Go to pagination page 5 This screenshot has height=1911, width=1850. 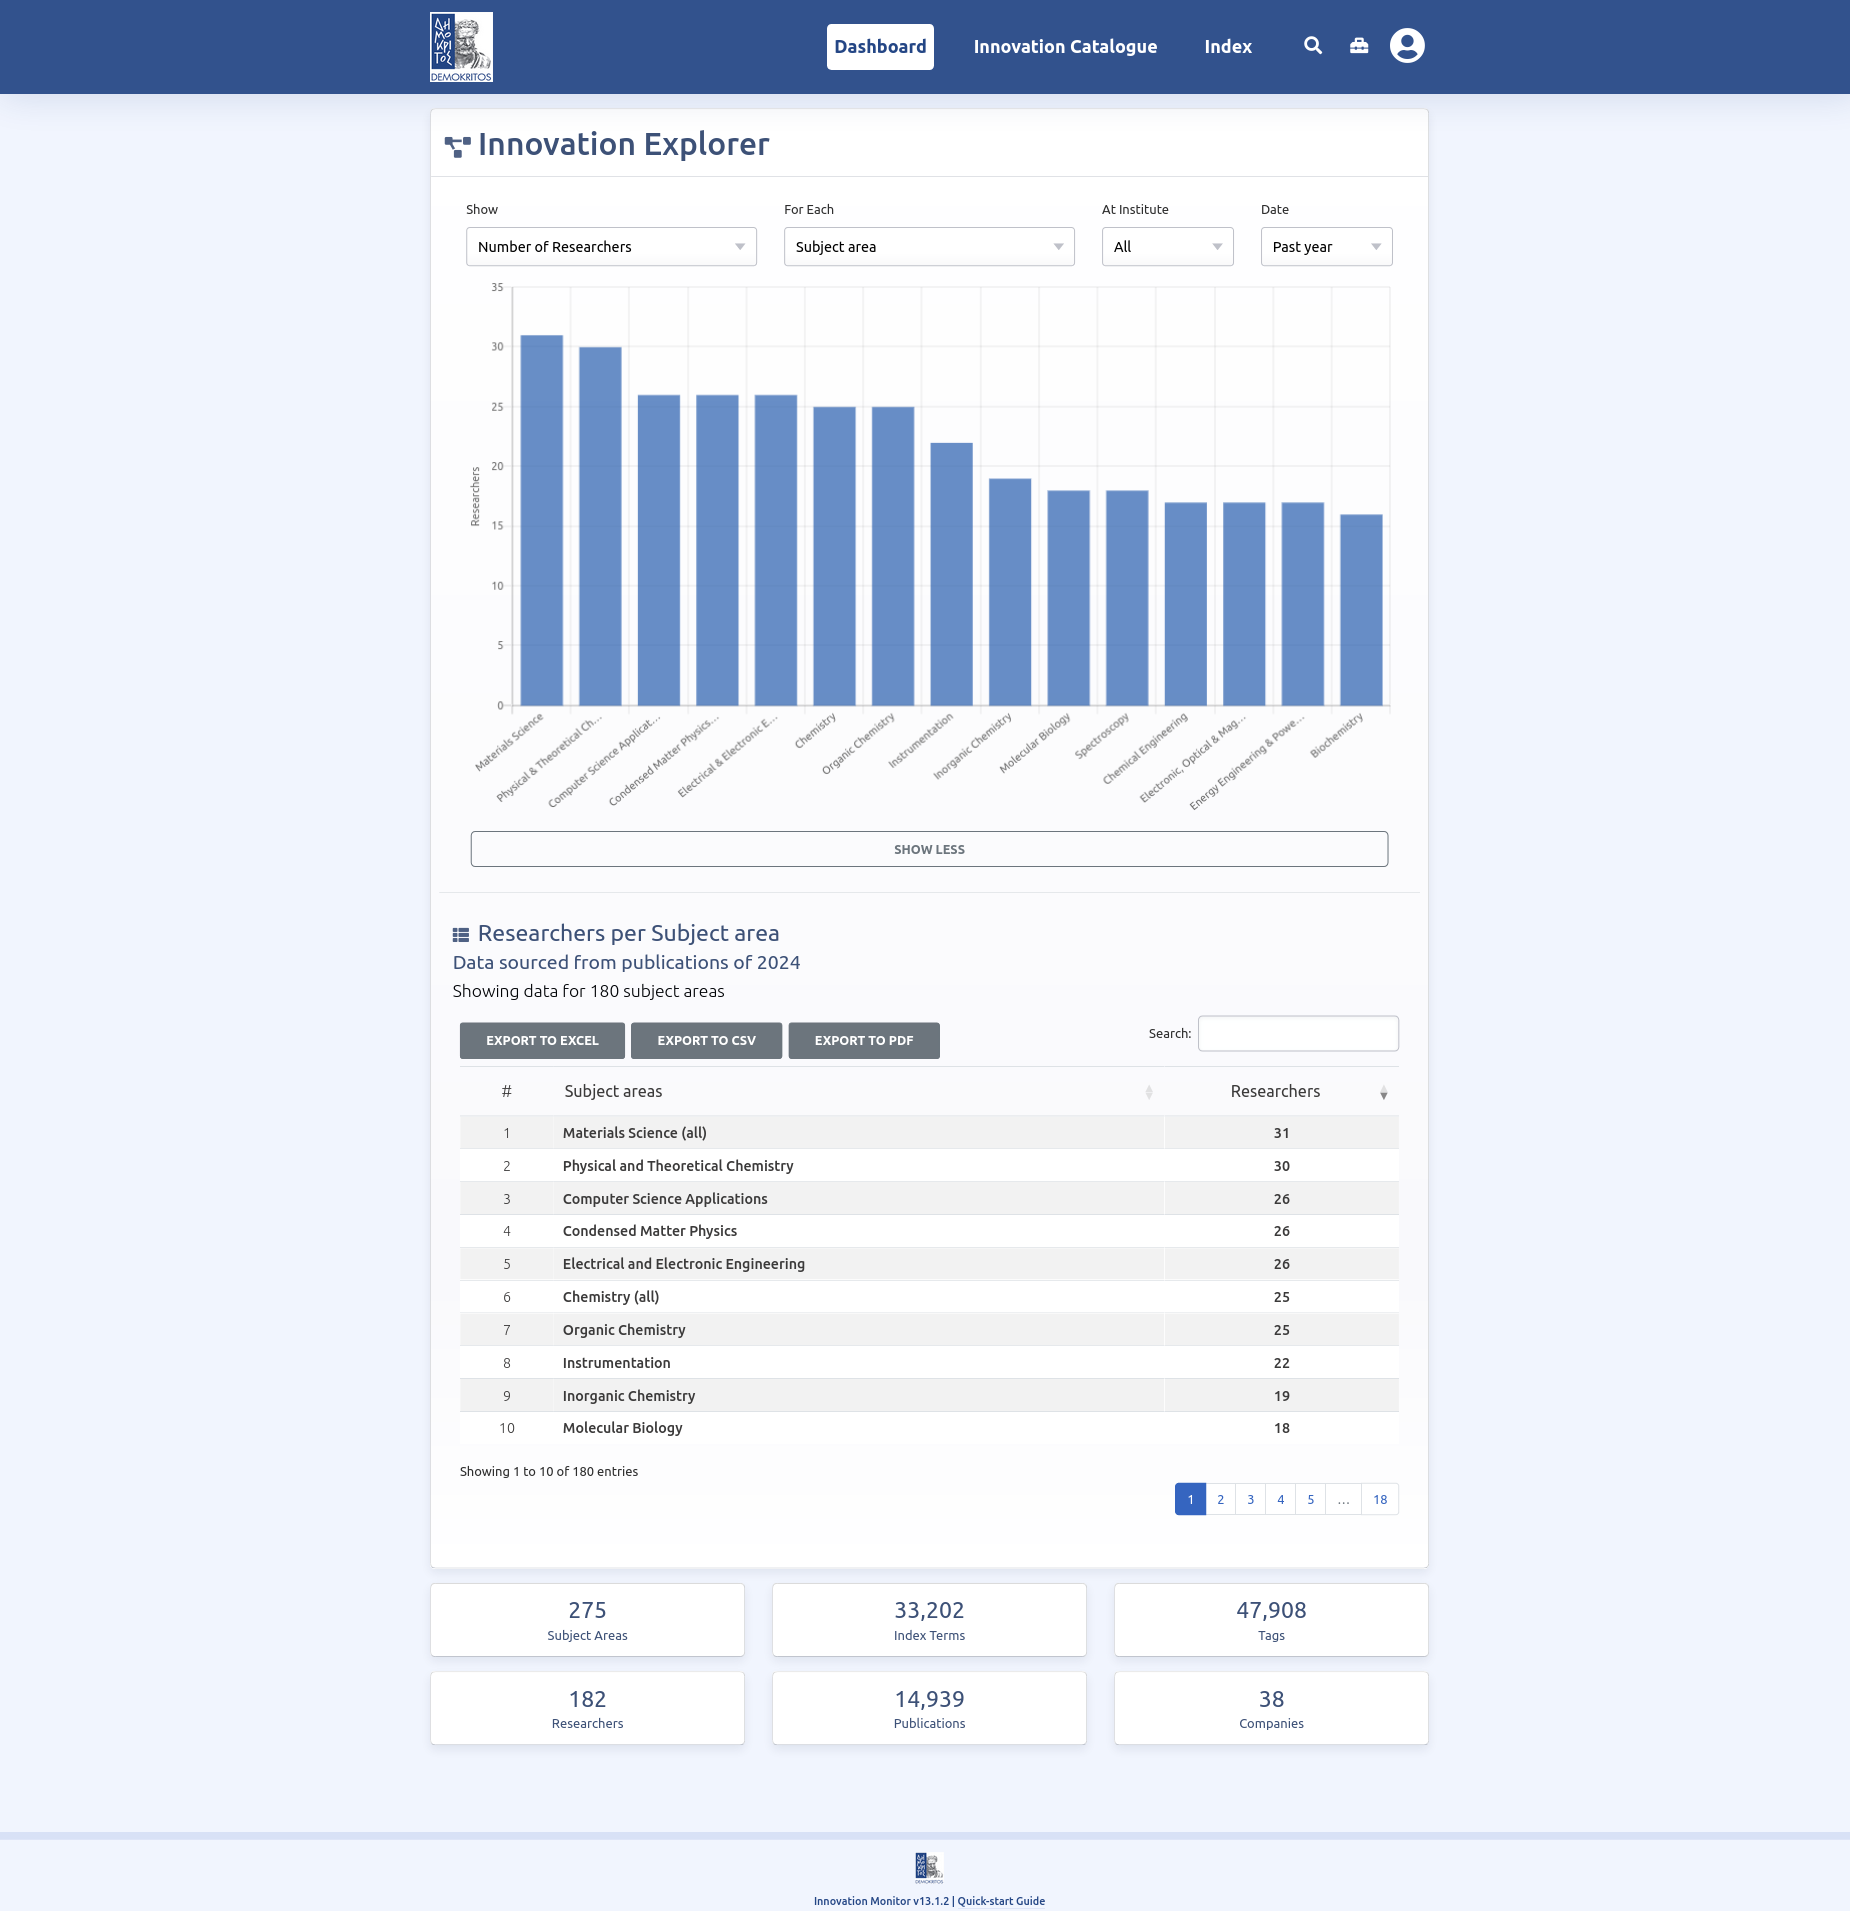pyautogui.click(x=1310, y=1499)
